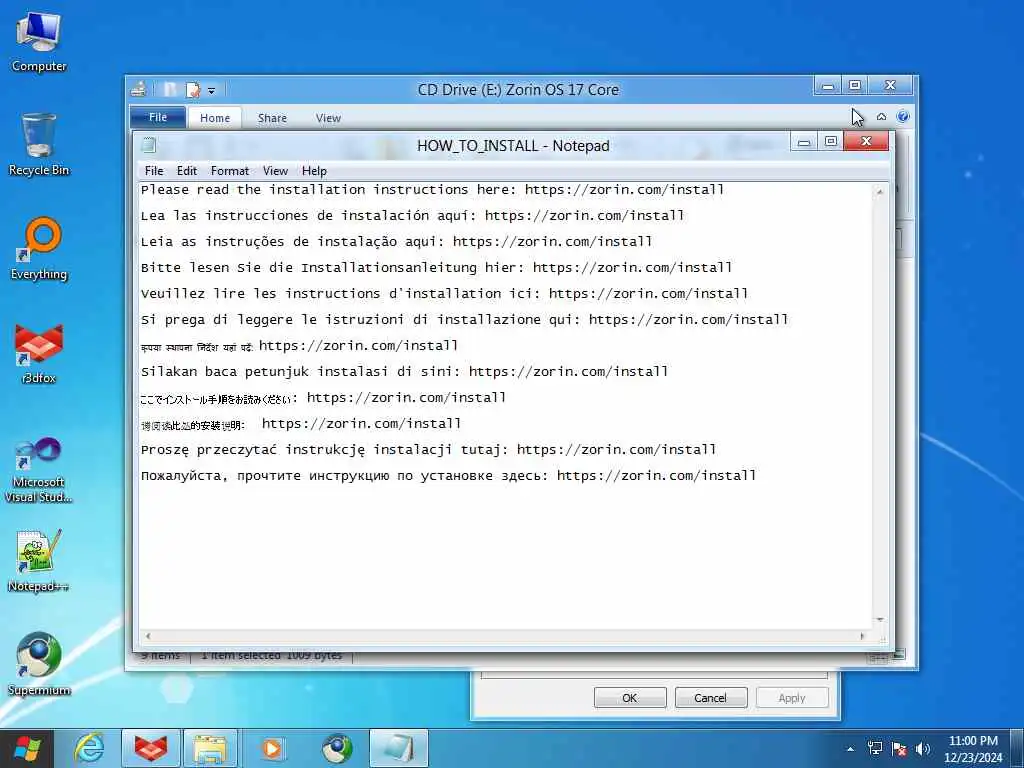Click the line starting 'Please read the installation'
Viewport: 1024px width, 768px height.
[432, 189]
